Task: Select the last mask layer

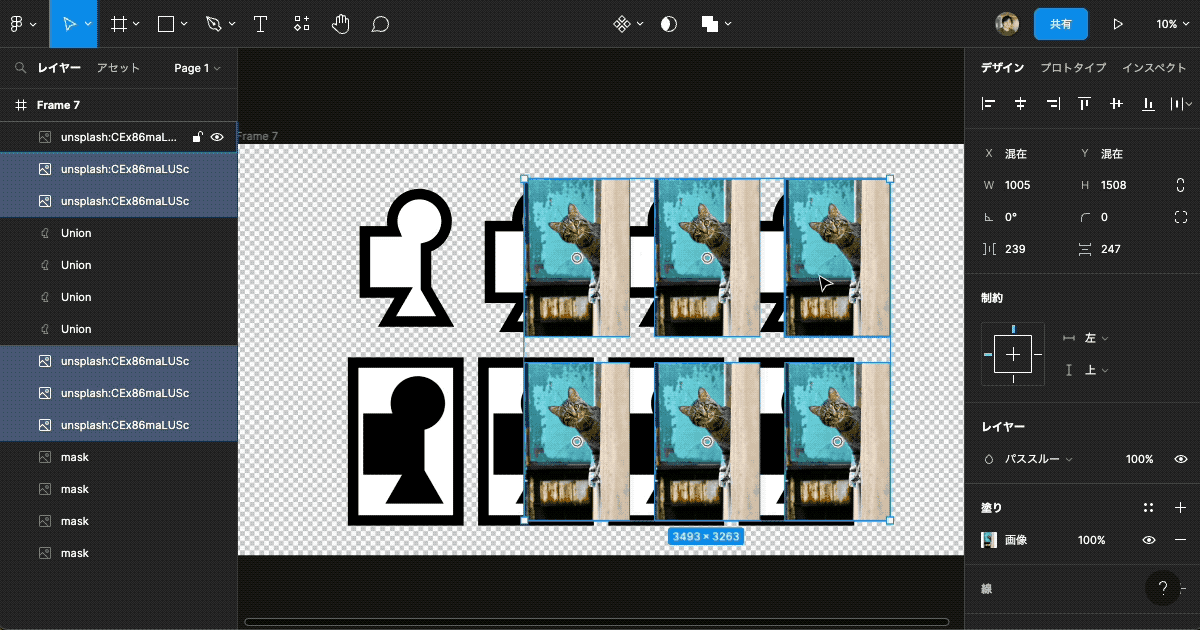Action: (118, 553)
